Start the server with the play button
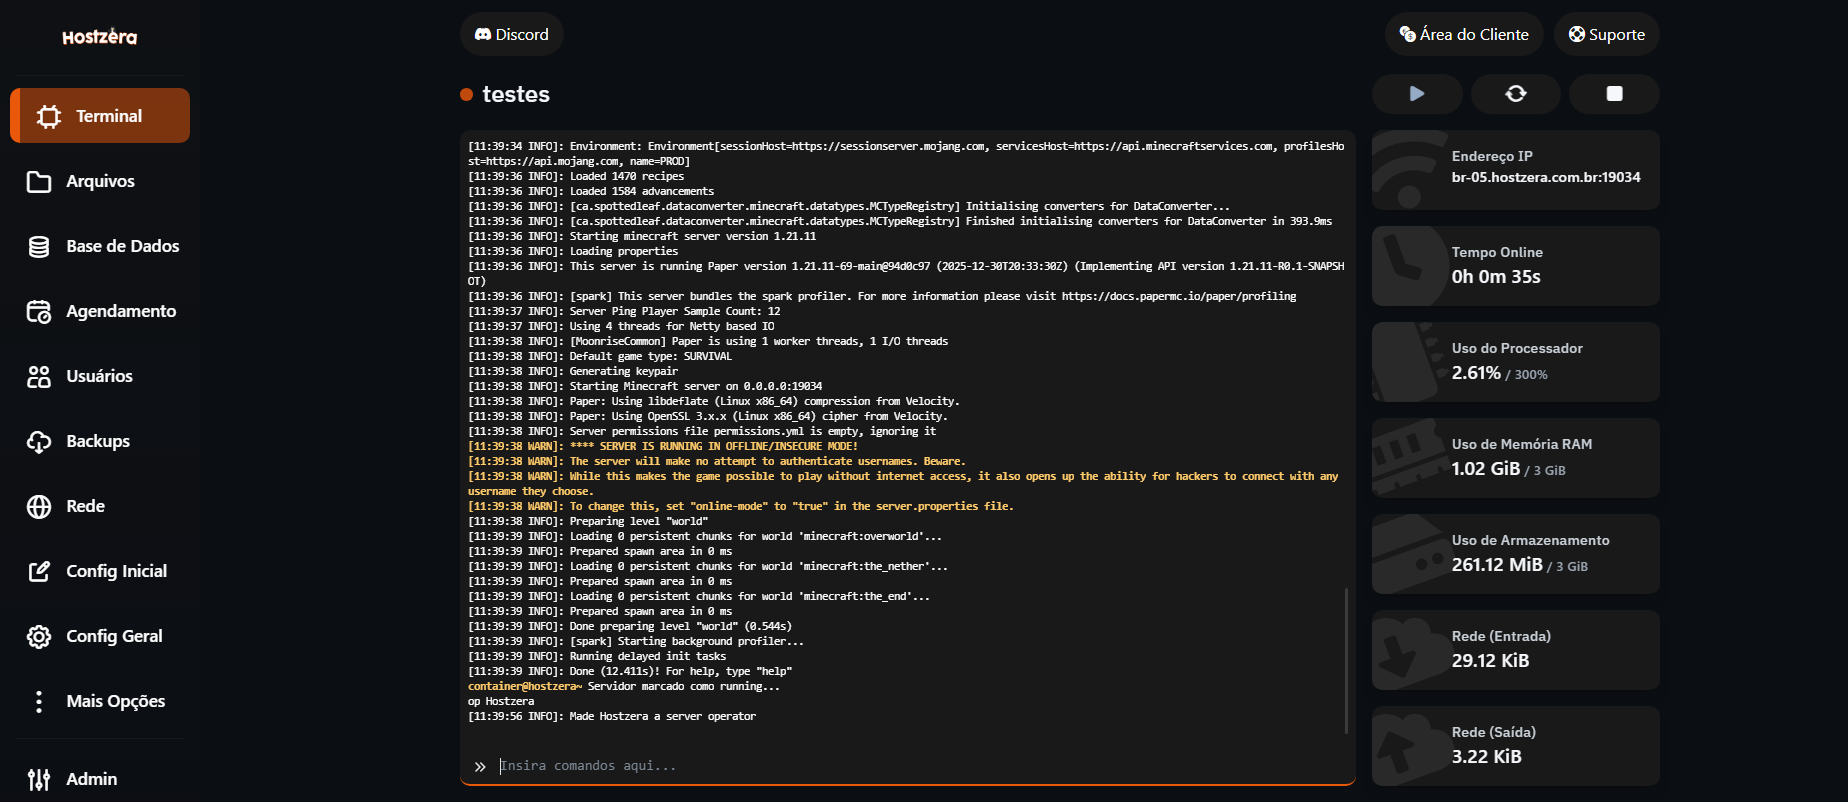The image size is (1848, 802). tap(1417, 94)
